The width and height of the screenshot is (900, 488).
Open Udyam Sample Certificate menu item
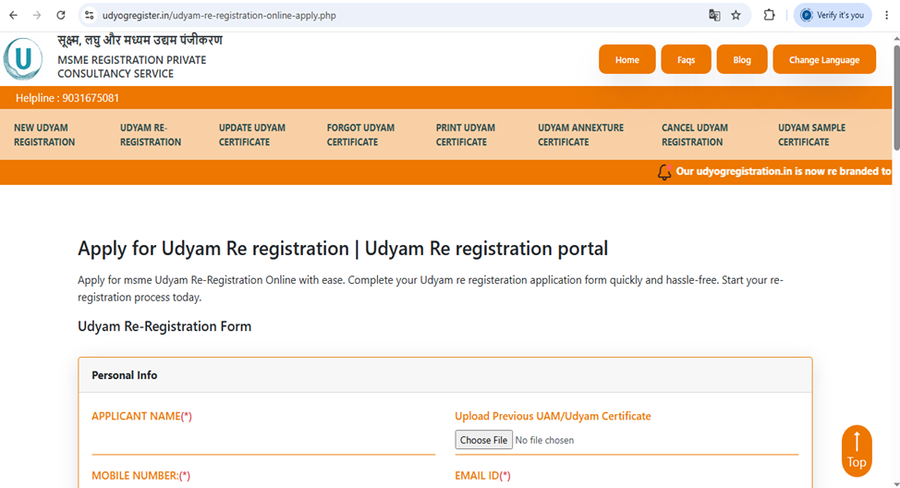click(x=812, y=135)
